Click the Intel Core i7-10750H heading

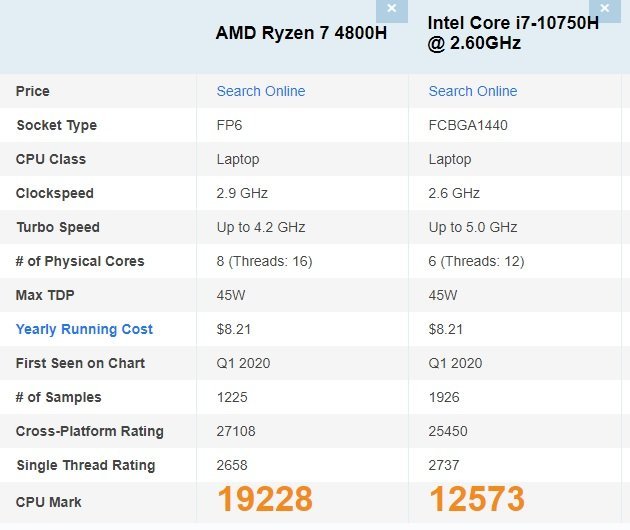coord(513,33)
